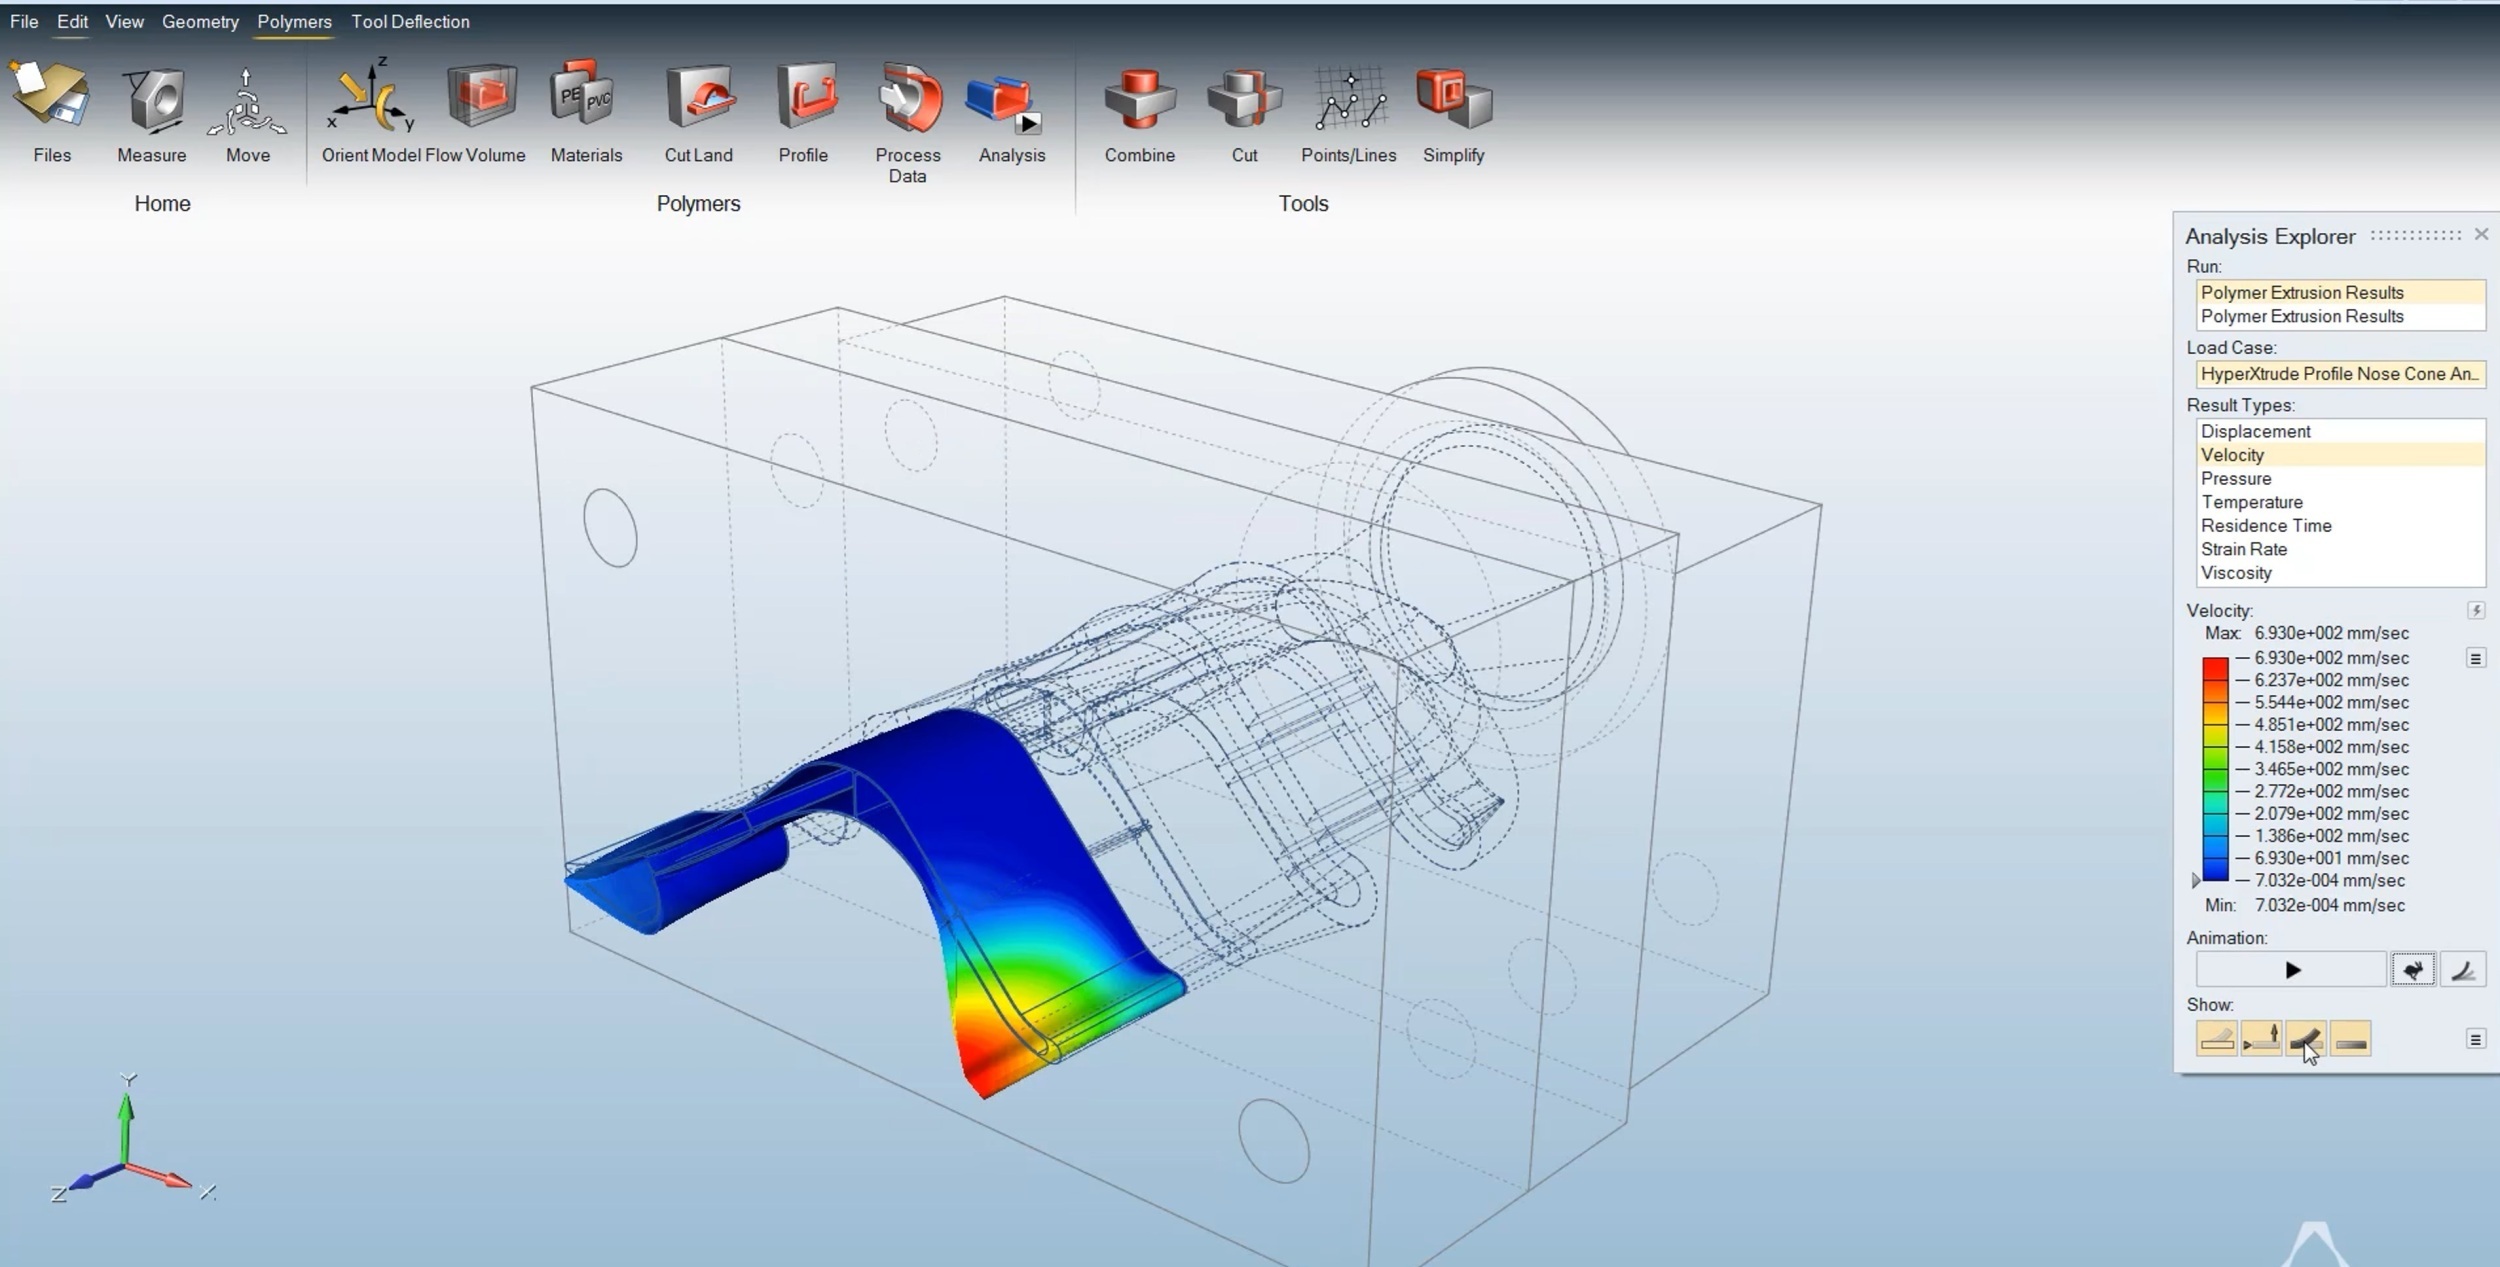Close the Analysis Explorer panel
This screenshot has width=2500, height=1267.
[2481, 234]
